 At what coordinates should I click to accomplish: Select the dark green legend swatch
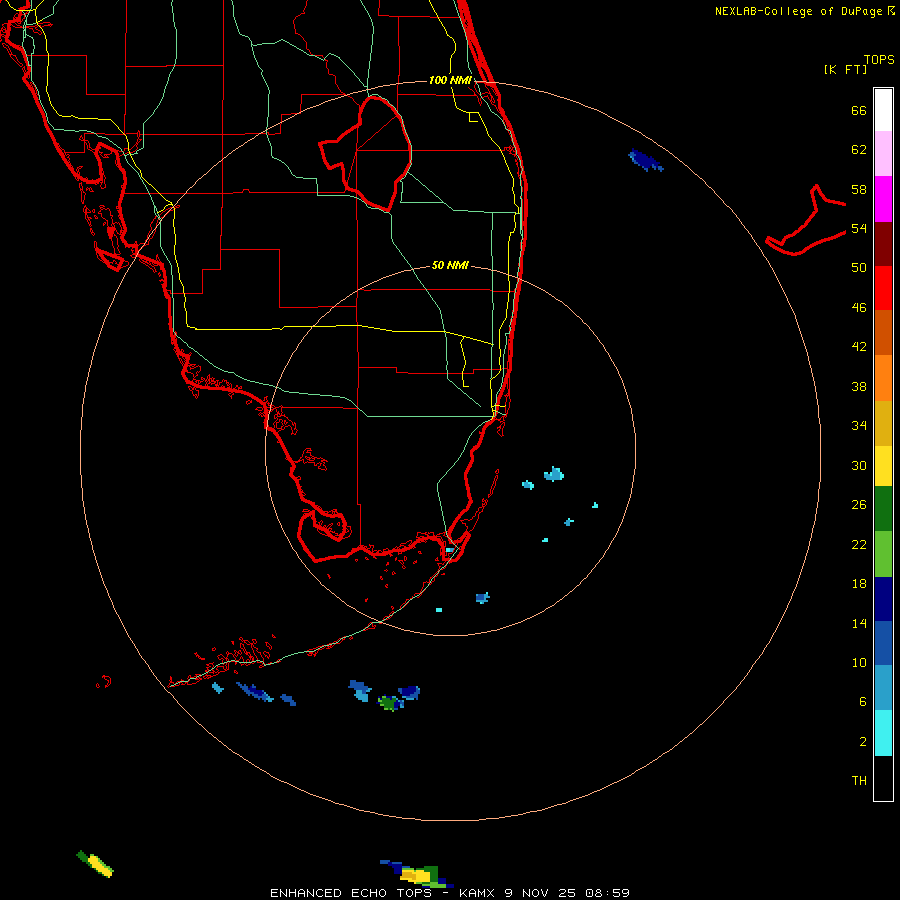click(883, 509)
